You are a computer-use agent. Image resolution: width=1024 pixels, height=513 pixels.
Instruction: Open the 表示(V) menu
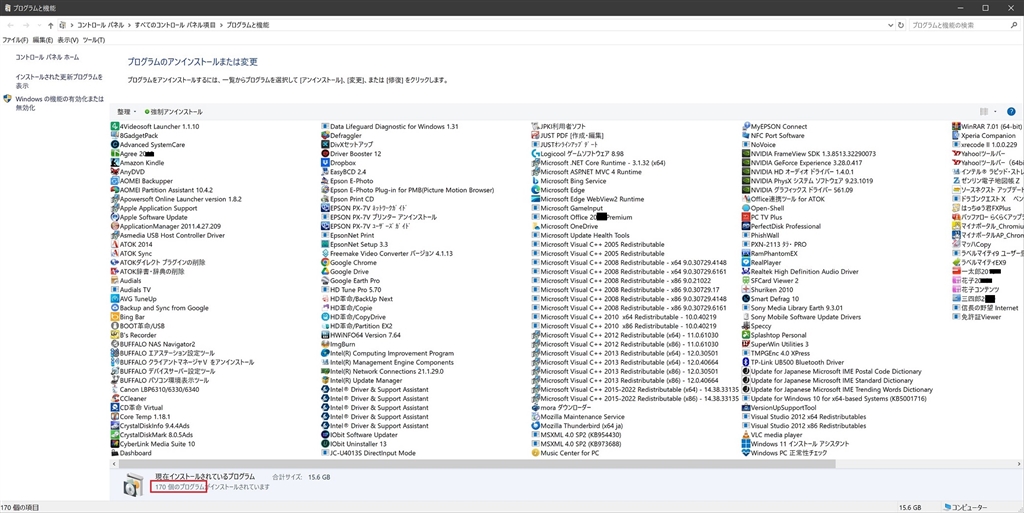pyautogui.click(x=68, y=40)
